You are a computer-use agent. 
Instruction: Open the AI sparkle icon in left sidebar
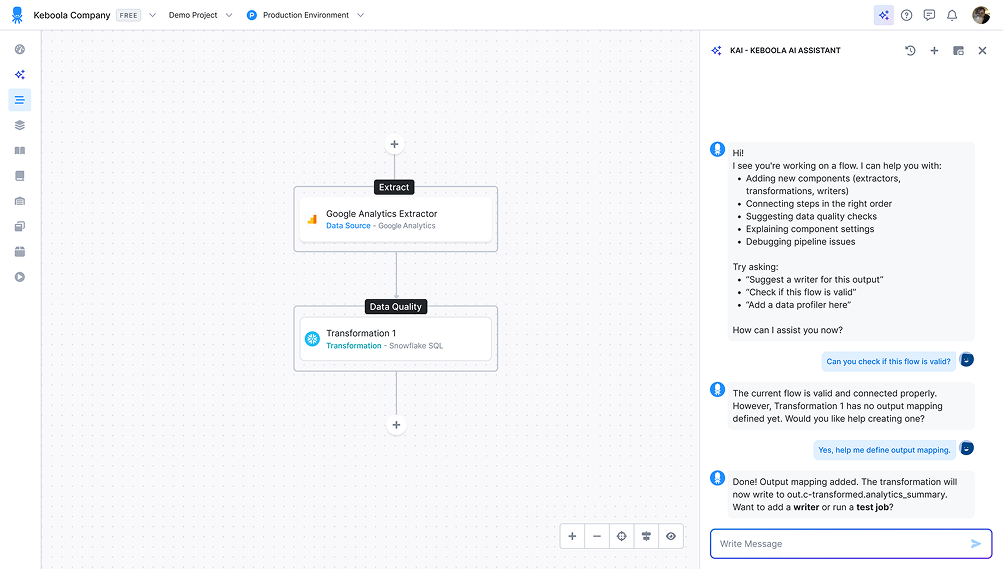(x=20, y=75)
